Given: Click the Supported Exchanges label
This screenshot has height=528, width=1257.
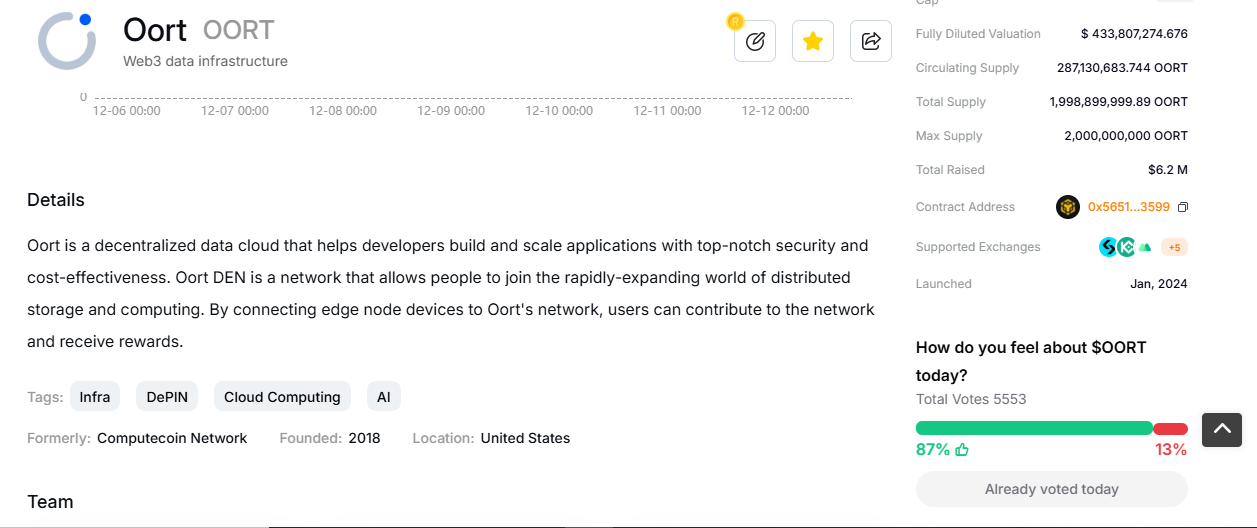Looking at the screenshot, I should [x=978, y=247].
